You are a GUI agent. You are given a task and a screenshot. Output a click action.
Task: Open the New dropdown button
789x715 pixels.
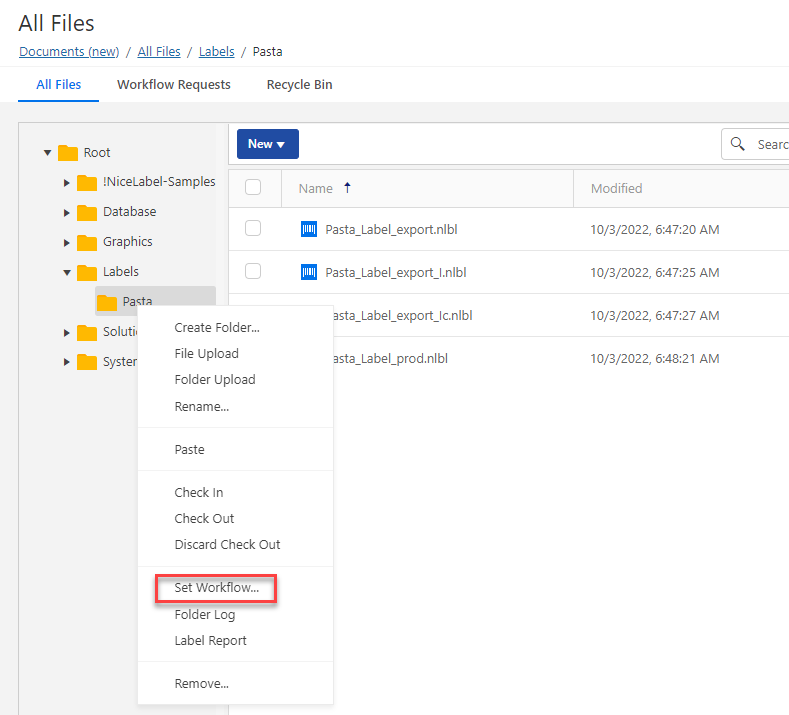[x=267, y=144]
